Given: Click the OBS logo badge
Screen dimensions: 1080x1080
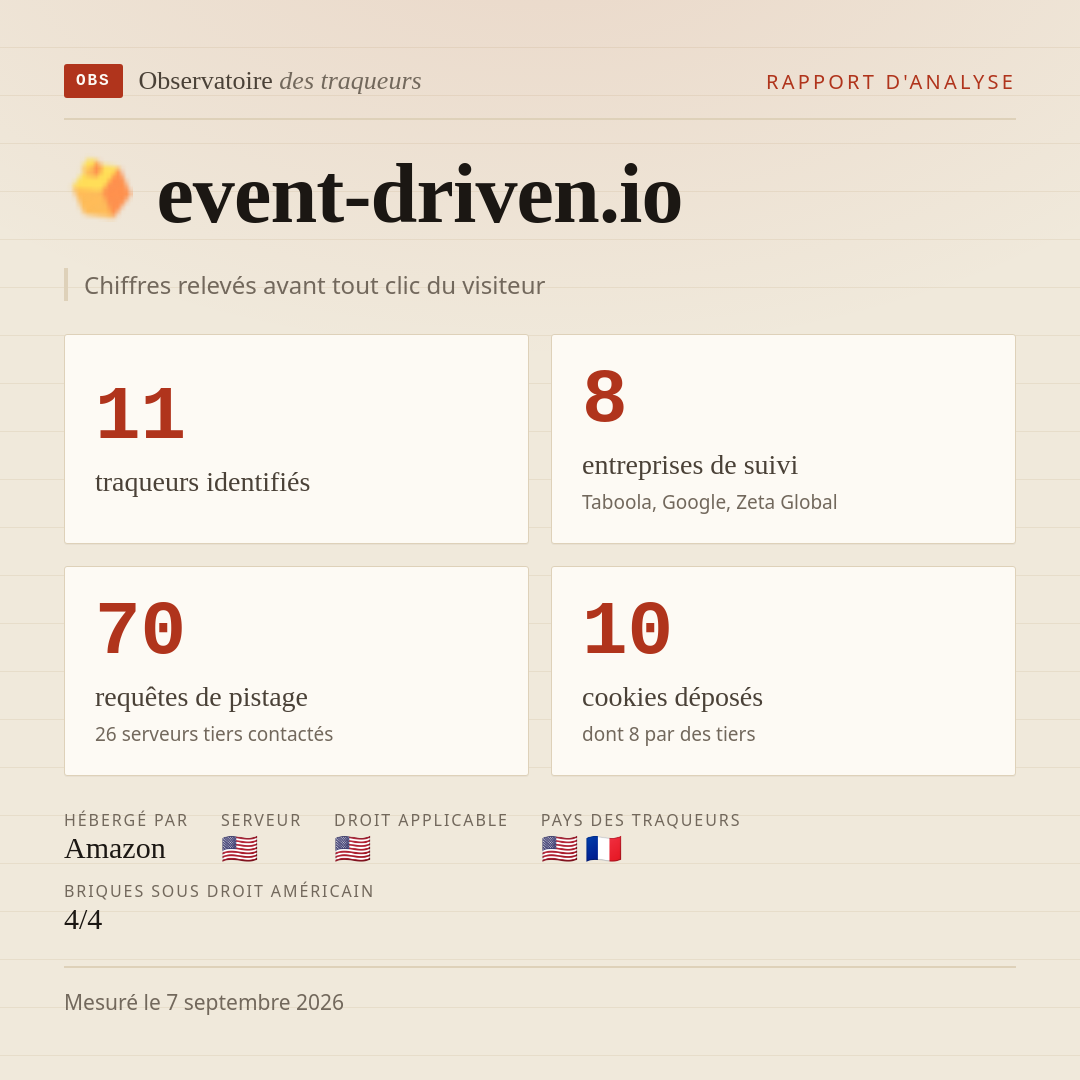Looking at the screenshot, I should tap(94, 81).
